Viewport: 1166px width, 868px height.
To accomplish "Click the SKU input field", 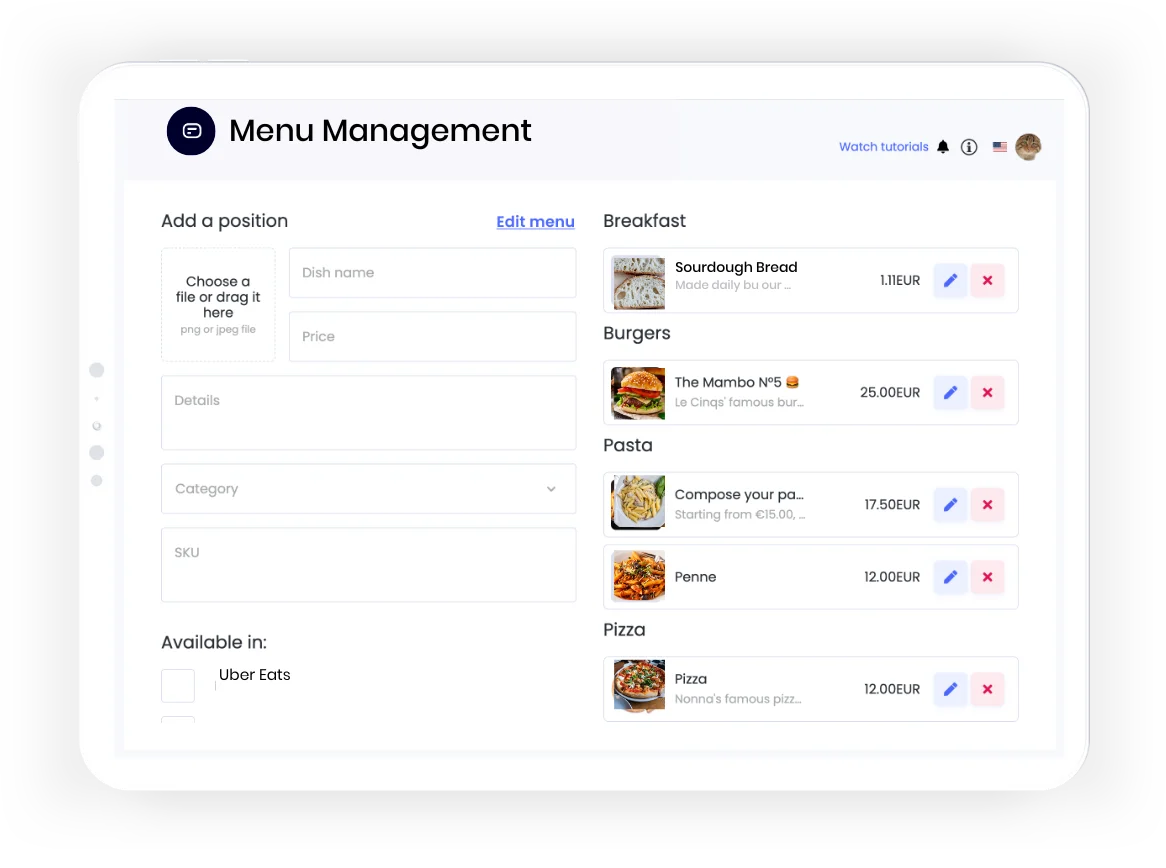I will click(369, 565).
